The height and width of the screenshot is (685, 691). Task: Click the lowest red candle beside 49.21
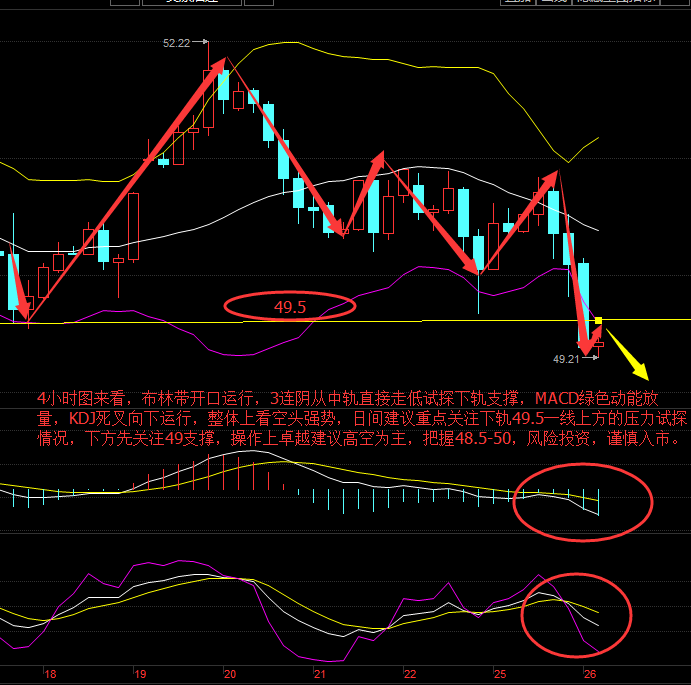(x=598, y=344)
